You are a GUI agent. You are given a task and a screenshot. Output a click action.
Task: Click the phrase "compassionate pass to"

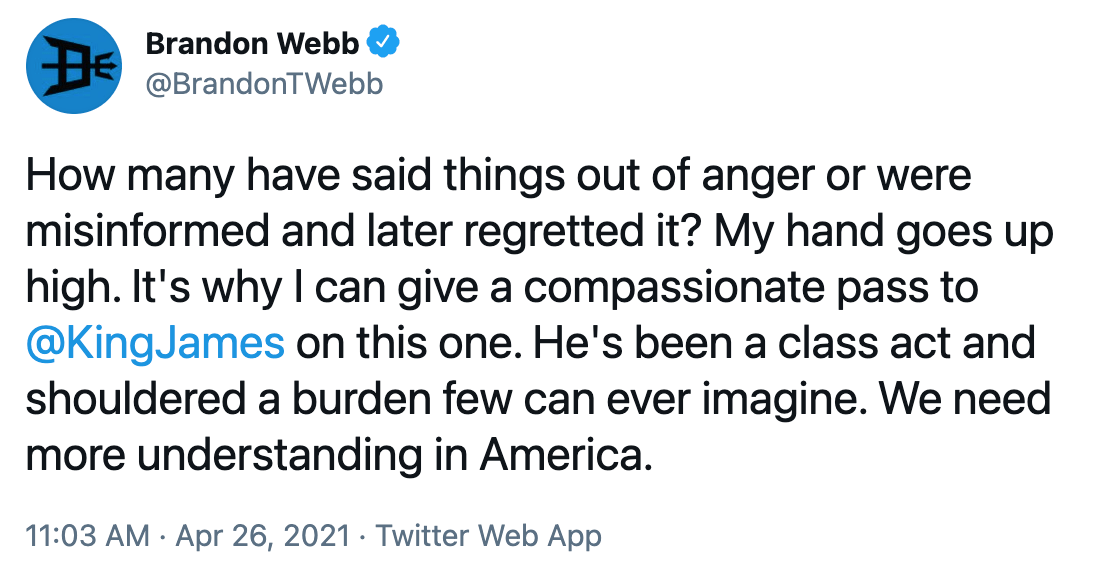[751, 289]
